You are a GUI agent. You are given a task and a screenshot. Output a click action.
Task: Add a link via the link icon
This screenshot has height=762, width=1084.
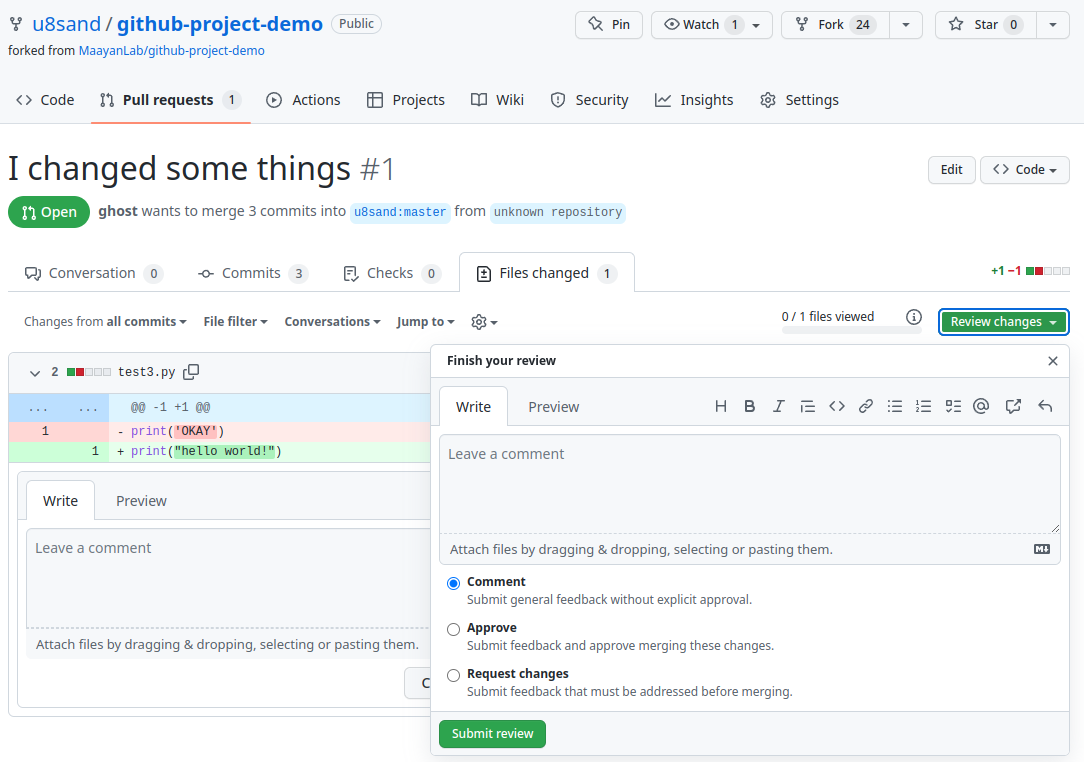click(x=866, y=406)
